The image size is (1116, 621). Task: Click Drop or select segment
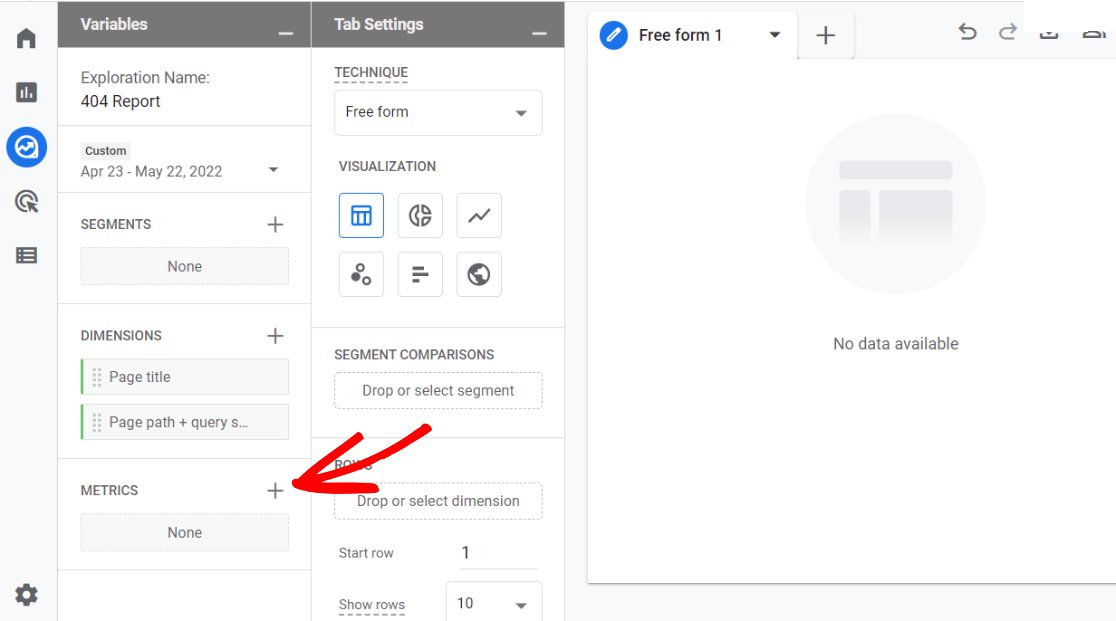pos(437,390)
